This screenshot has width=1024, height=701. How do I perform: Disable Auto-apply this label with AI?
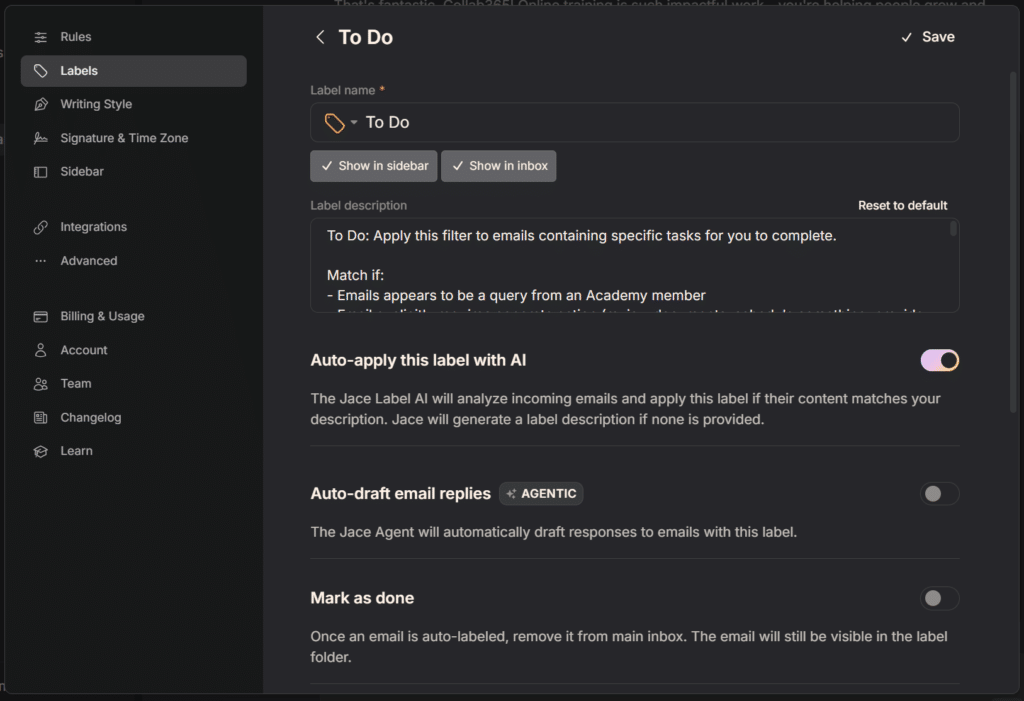(939, 360)
